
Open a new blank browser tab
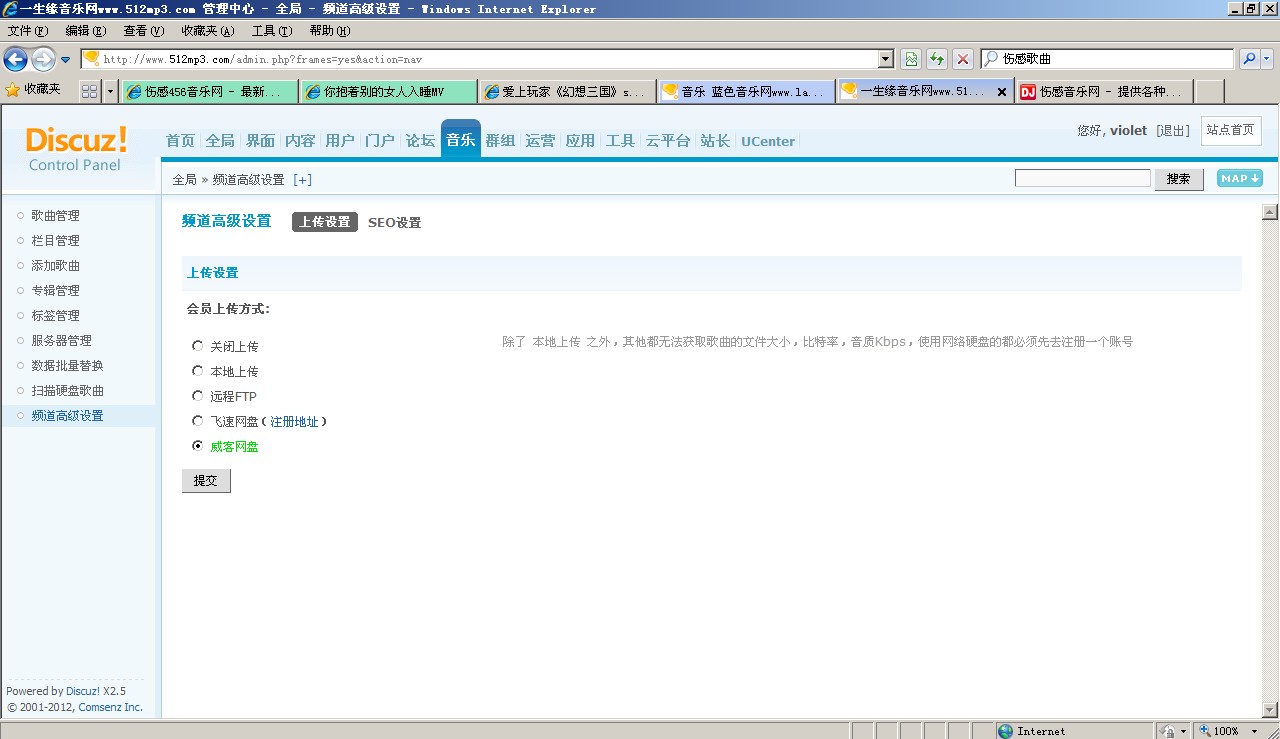[x=1210, y=91]
